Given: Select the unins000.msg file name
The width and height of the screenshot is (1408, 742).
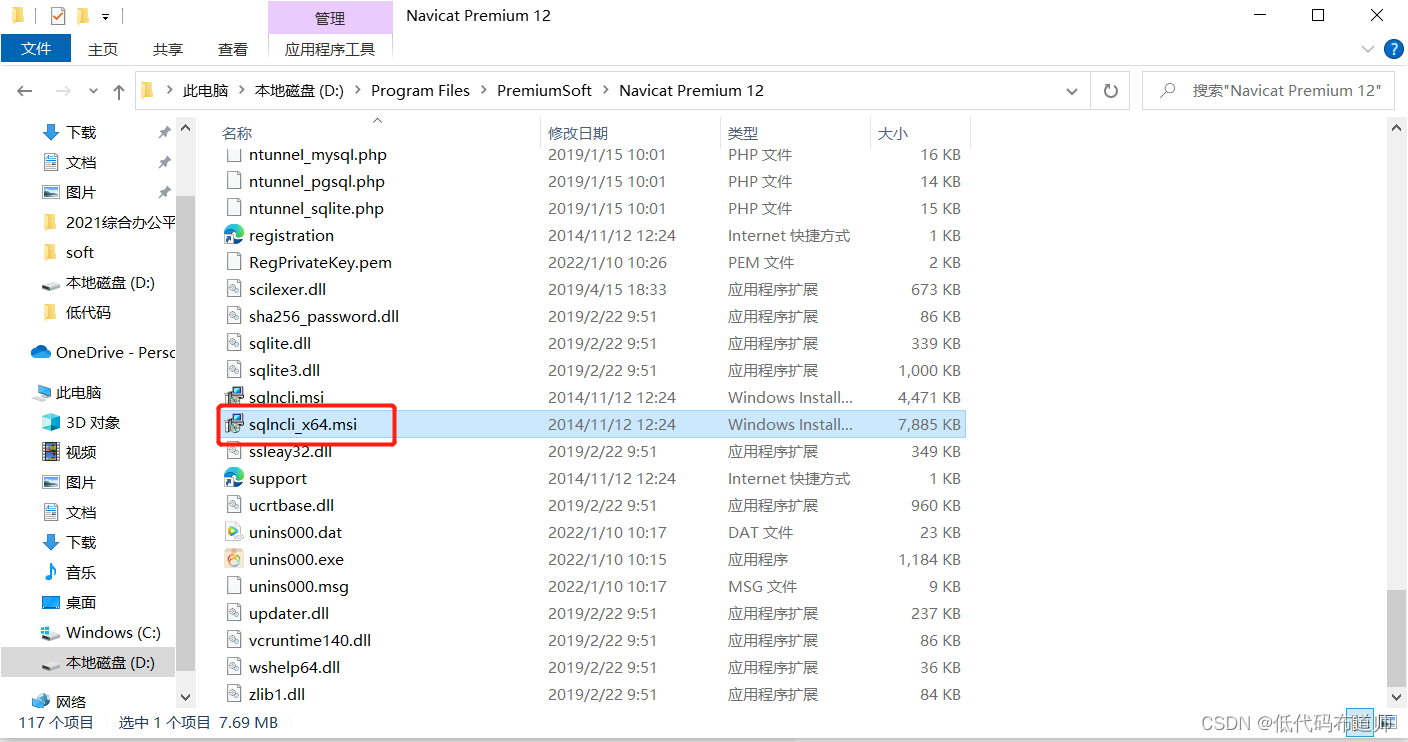Looking at the screenshot, I should [299, 586].
